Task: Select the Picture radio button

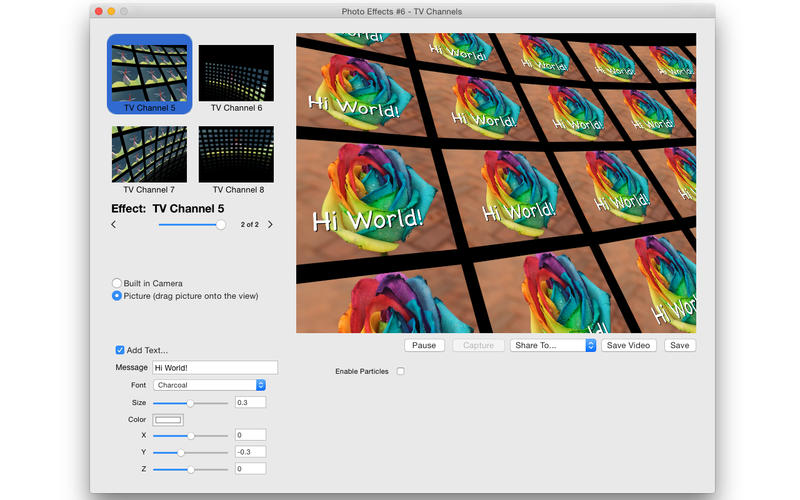Action: [117, 296]
